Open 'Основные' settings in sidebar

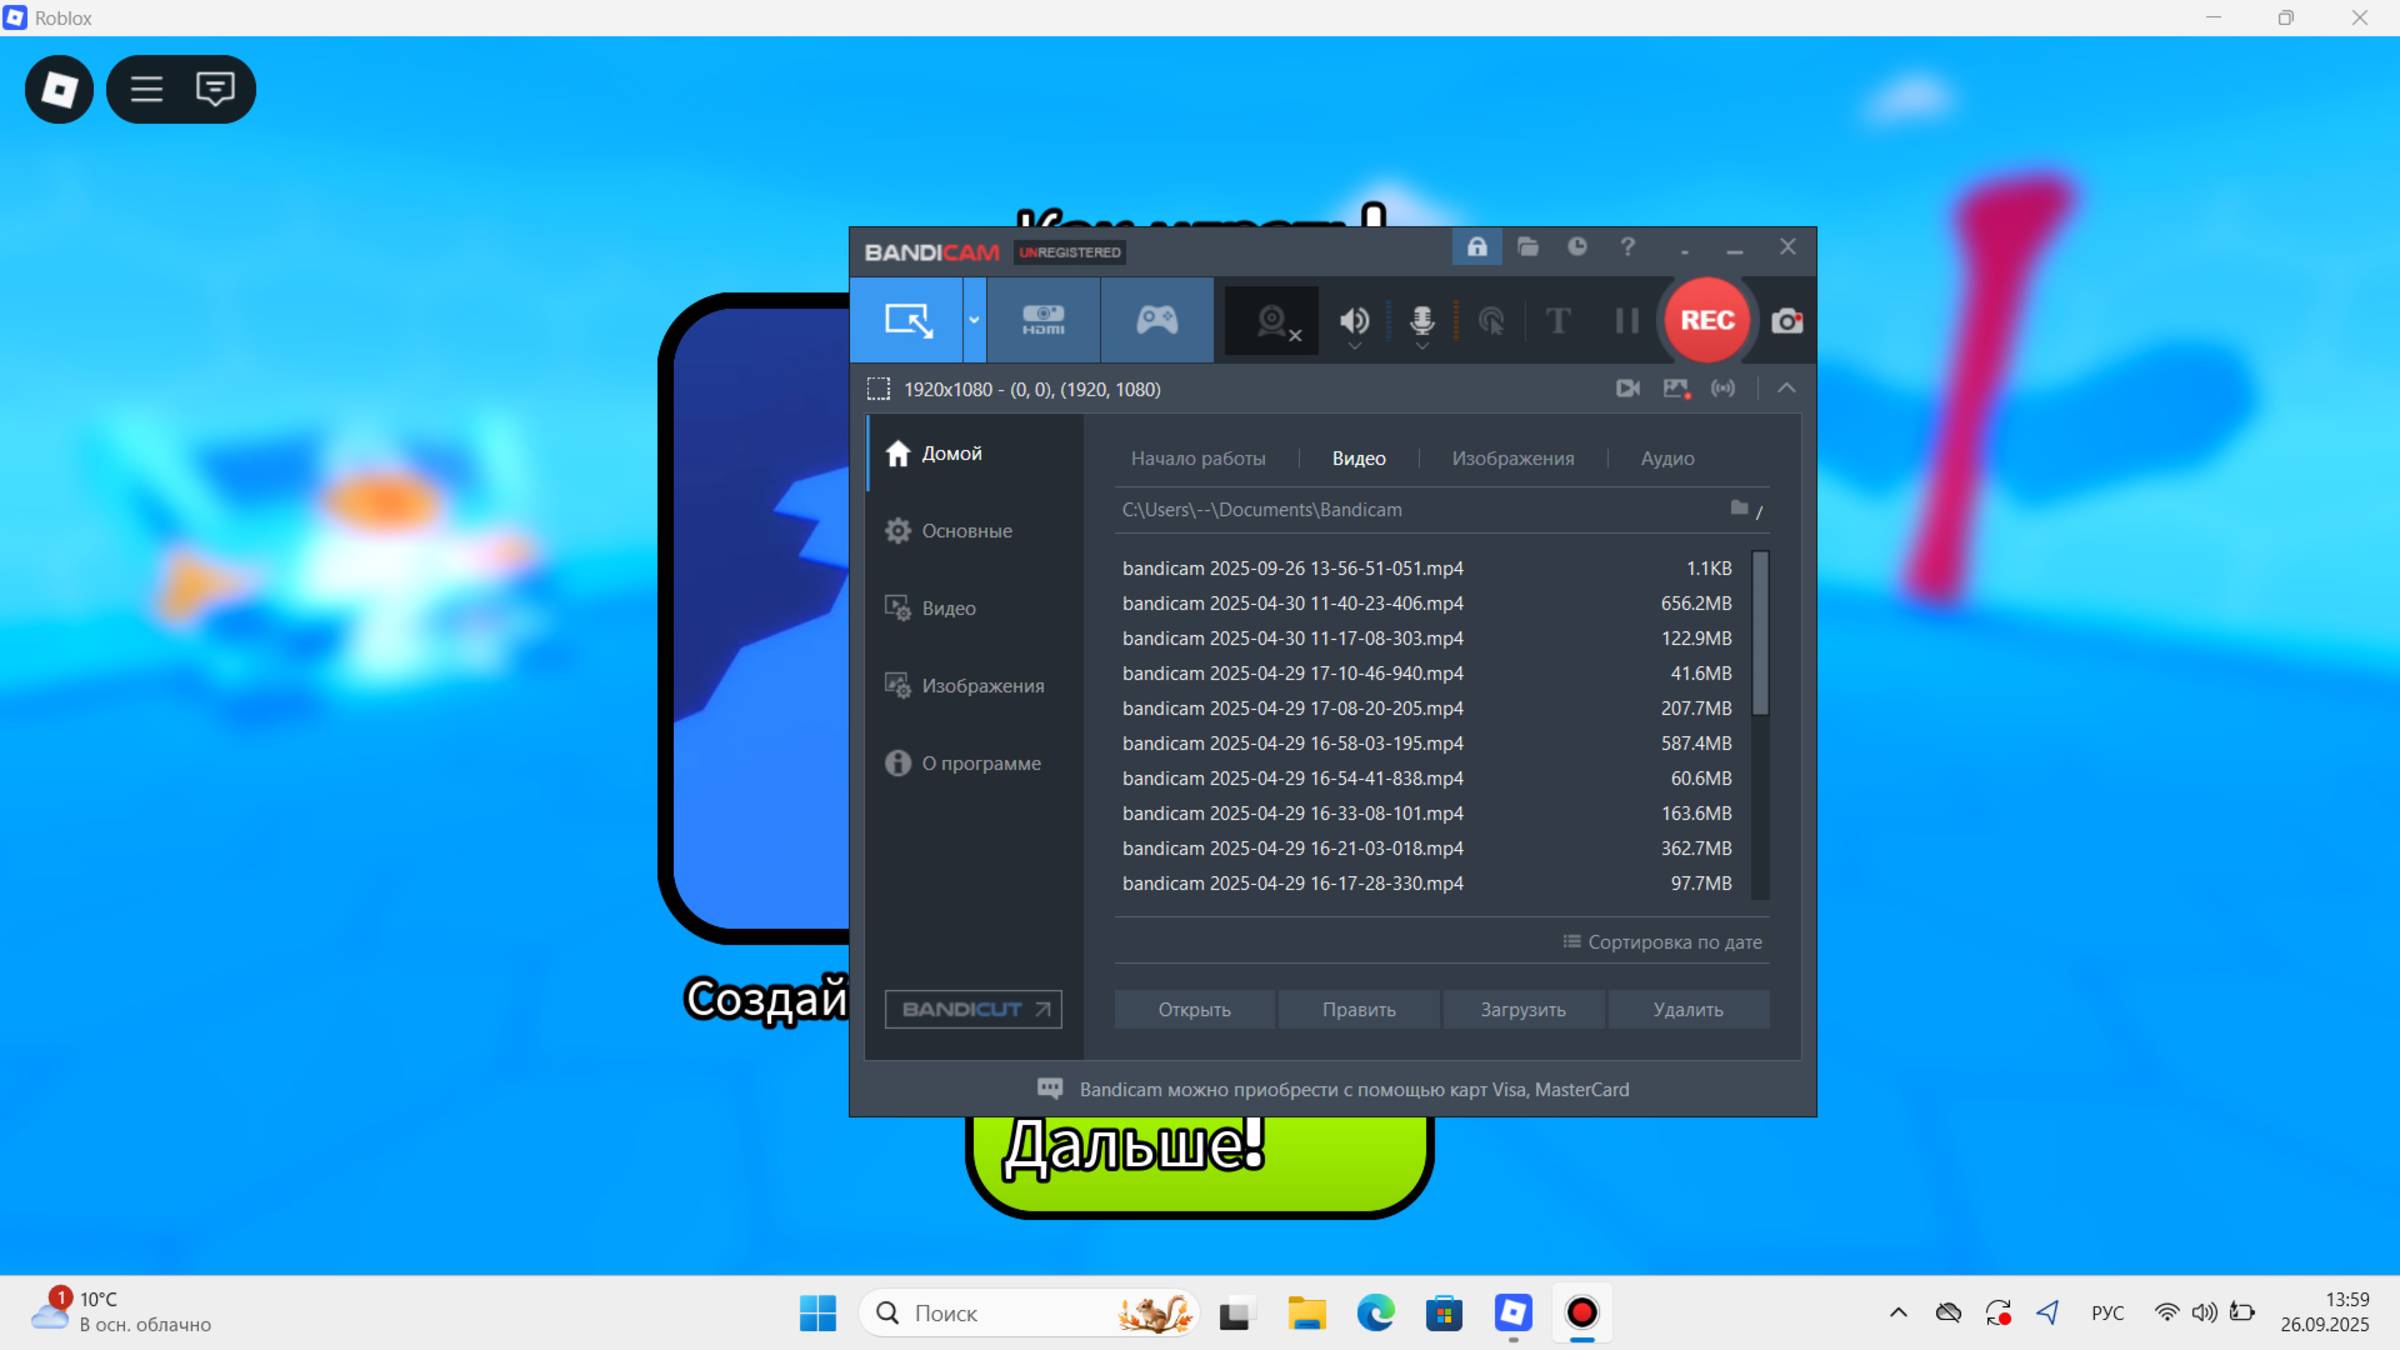click(x=966, y=531)
